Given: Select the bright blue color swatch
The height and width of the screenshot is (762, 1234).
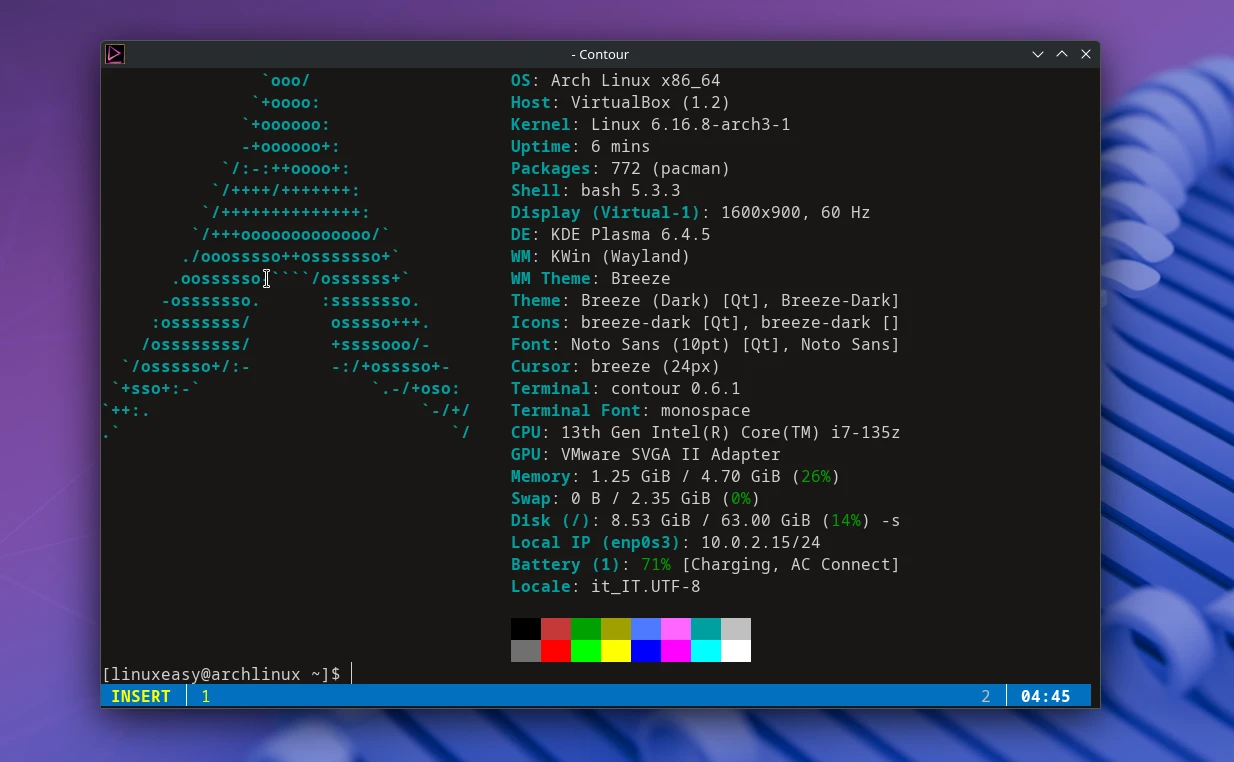Looking at the screenshot, I should (x=648, y=650).
